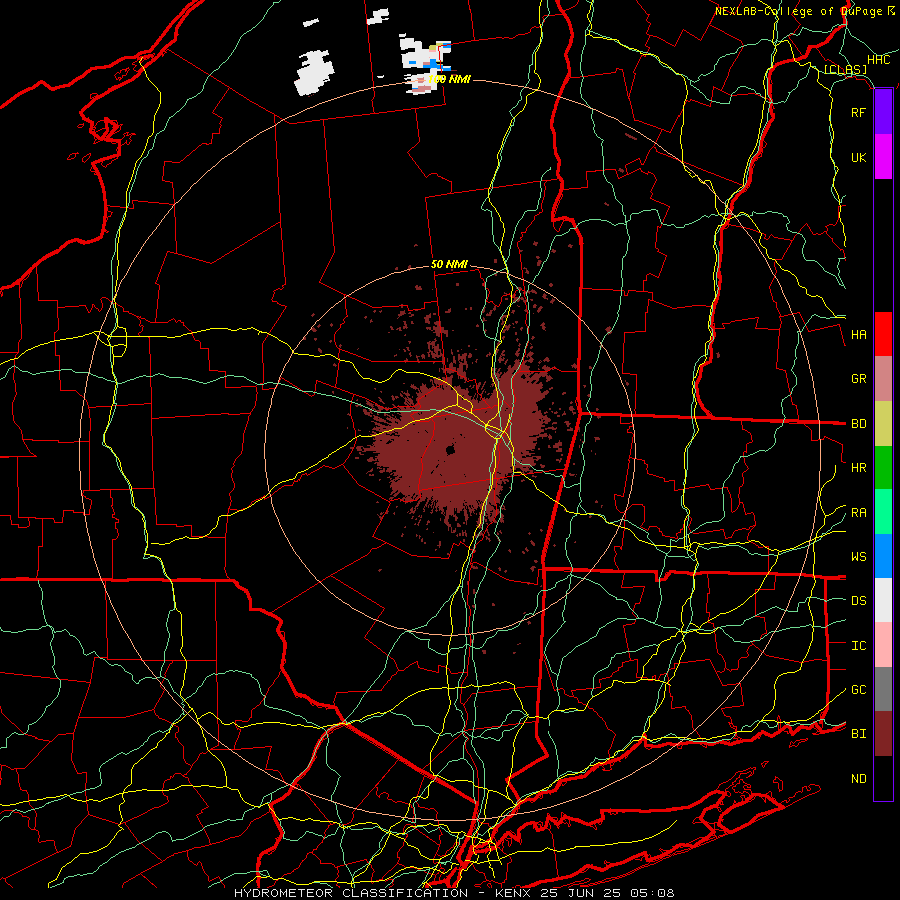The height and width of the screenshot is (900, 900).
Task: Click the DS legend label text
Action: [858, 600]
